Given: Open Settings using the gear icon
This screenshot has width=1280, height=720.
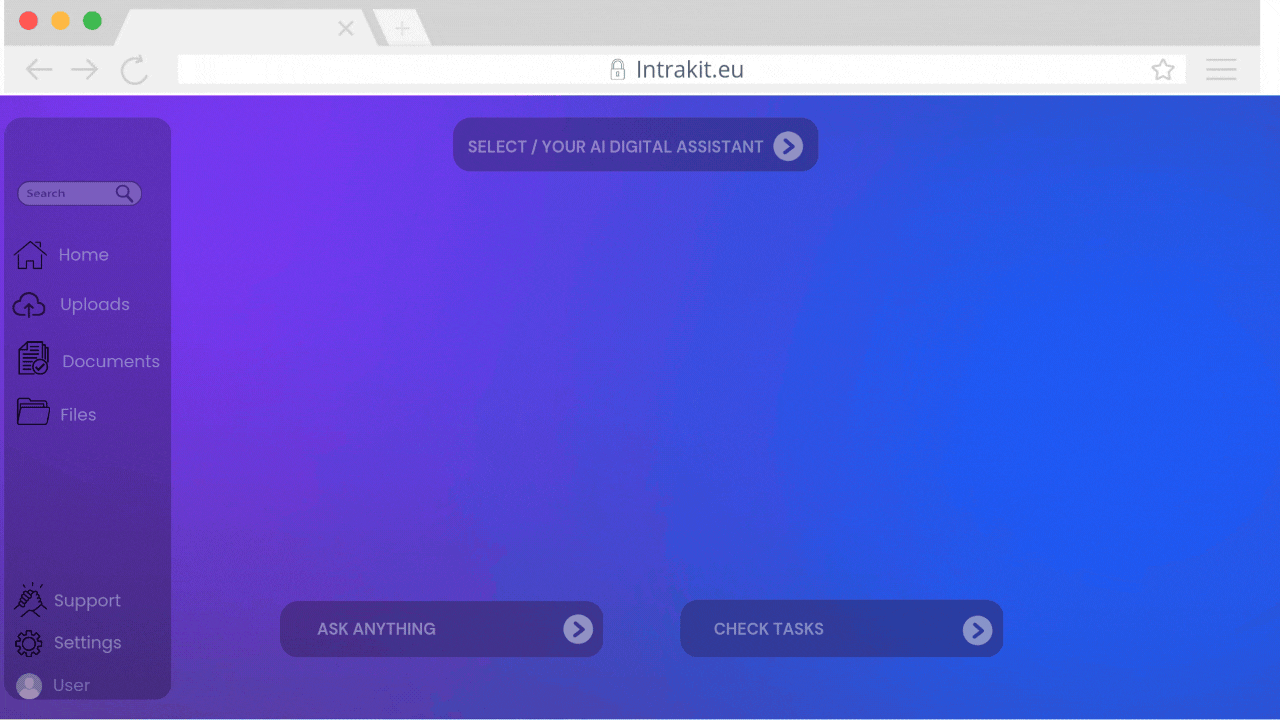Looking at the screenshot, I should 29,643.
